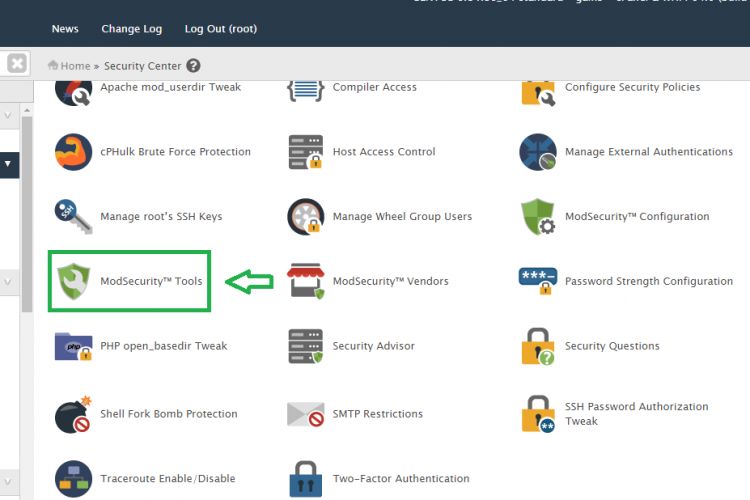
Task: Open Apache mod_userdir Tweak link
Action: (x=170, y=87)
